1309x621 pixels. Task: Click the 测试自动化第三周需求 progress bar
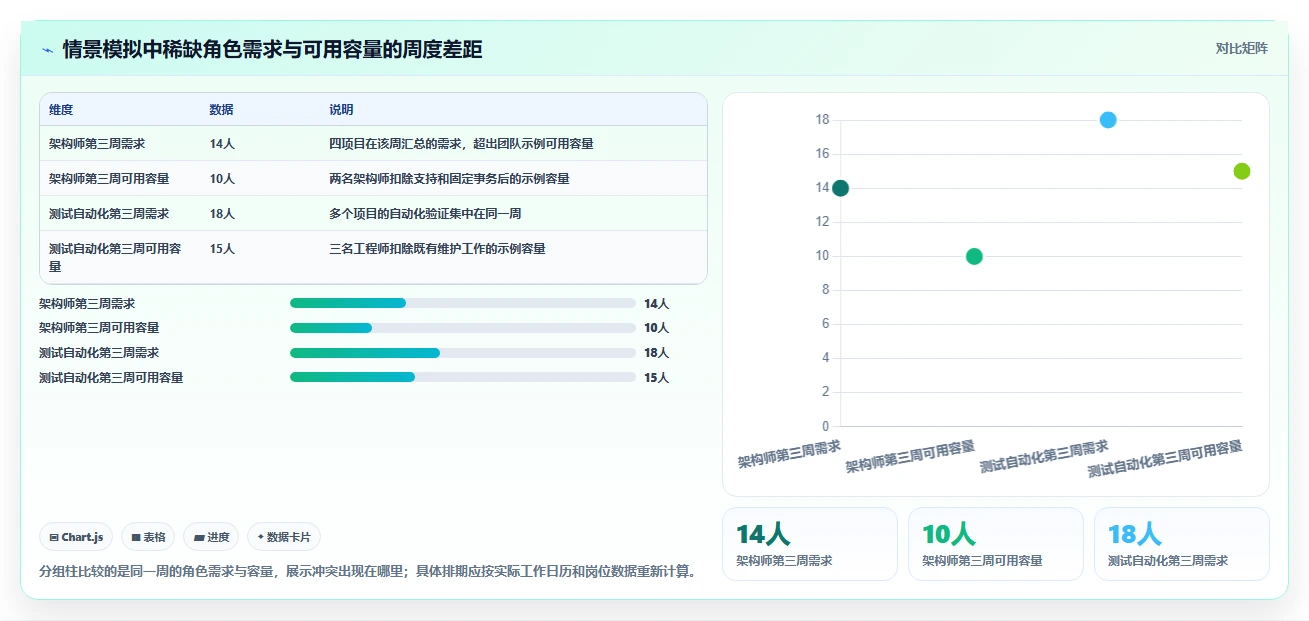[x=462, y=353]
